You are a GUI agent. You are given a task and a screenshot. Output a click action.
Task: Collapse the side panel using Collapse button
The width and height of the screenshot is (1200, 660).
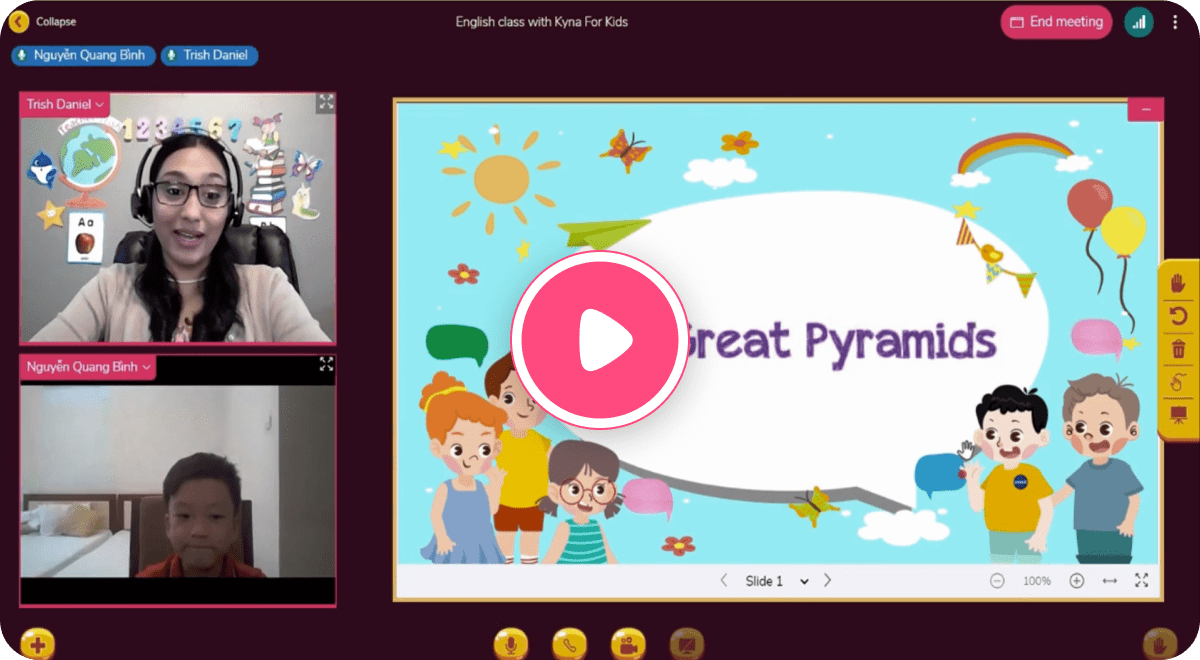(43, 21)
